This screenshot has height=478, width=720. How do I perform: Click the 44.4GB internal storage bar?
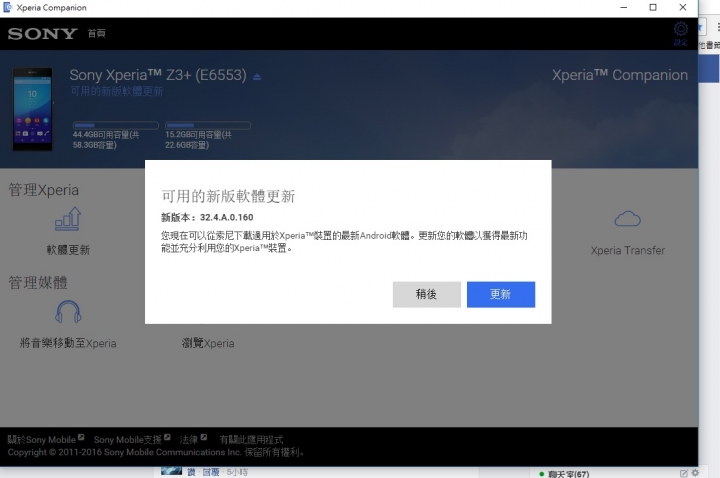[116, 125]
